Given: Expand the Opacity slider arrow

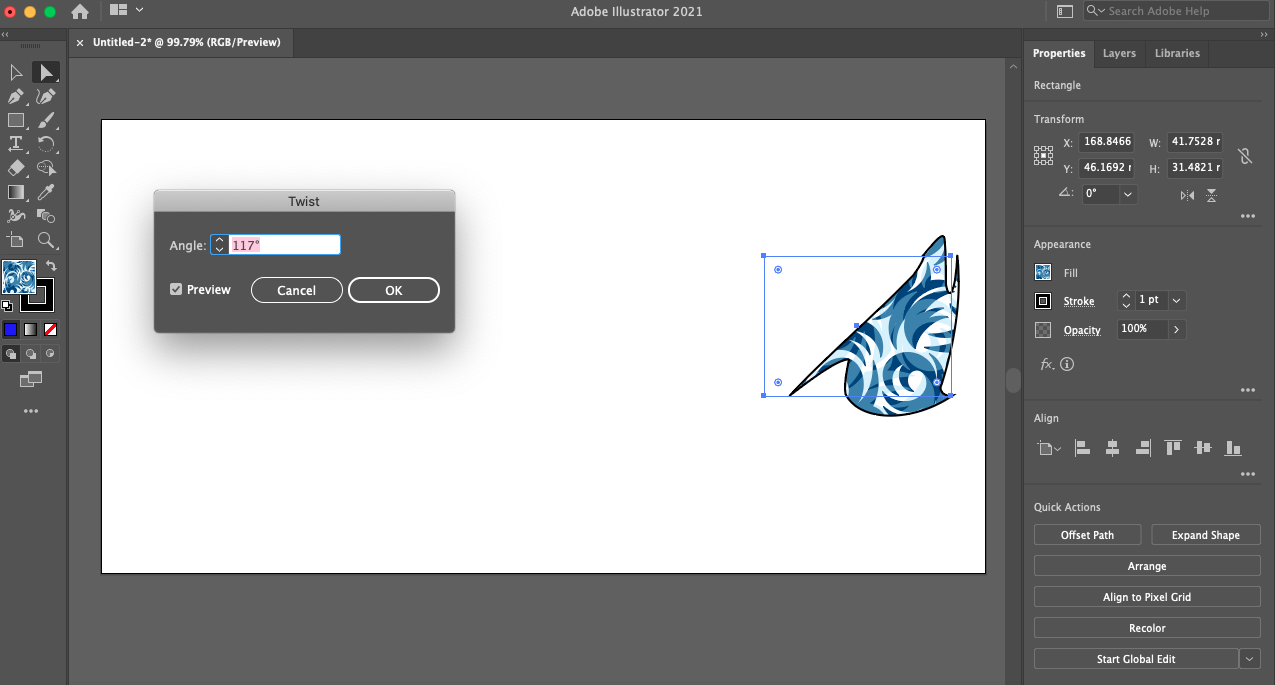Looking at the screenshot, I should 1176,329.
